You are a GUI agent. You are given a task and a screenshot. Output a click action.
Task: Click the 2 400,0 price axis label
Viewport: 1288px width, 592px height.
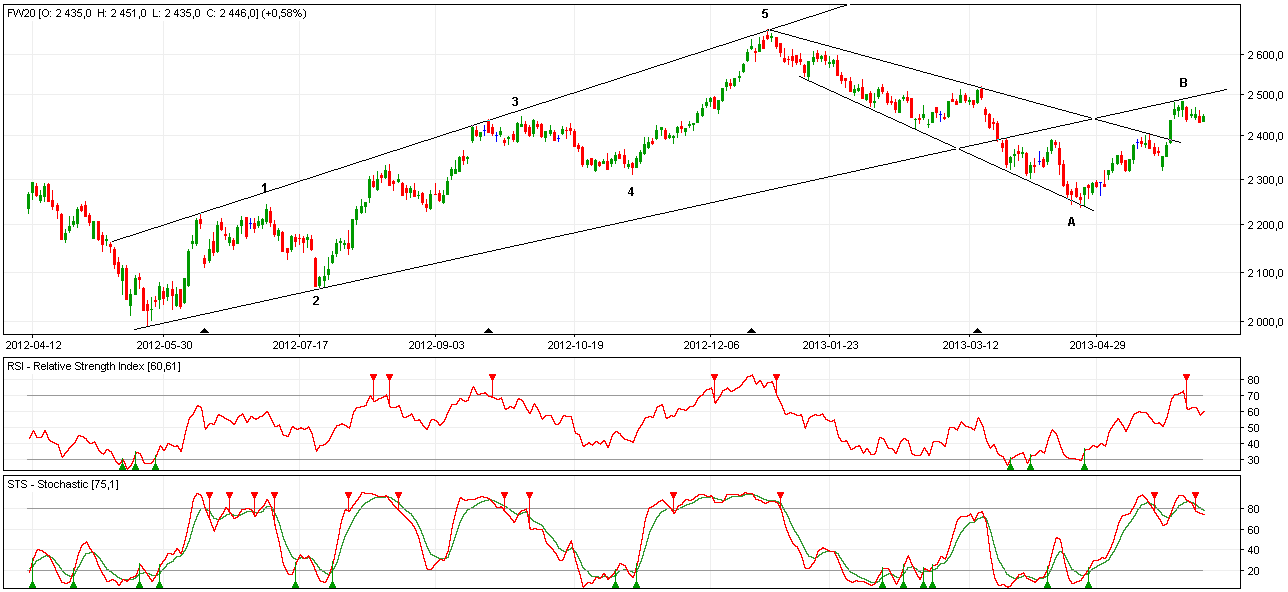click(x=1265, y=135)
